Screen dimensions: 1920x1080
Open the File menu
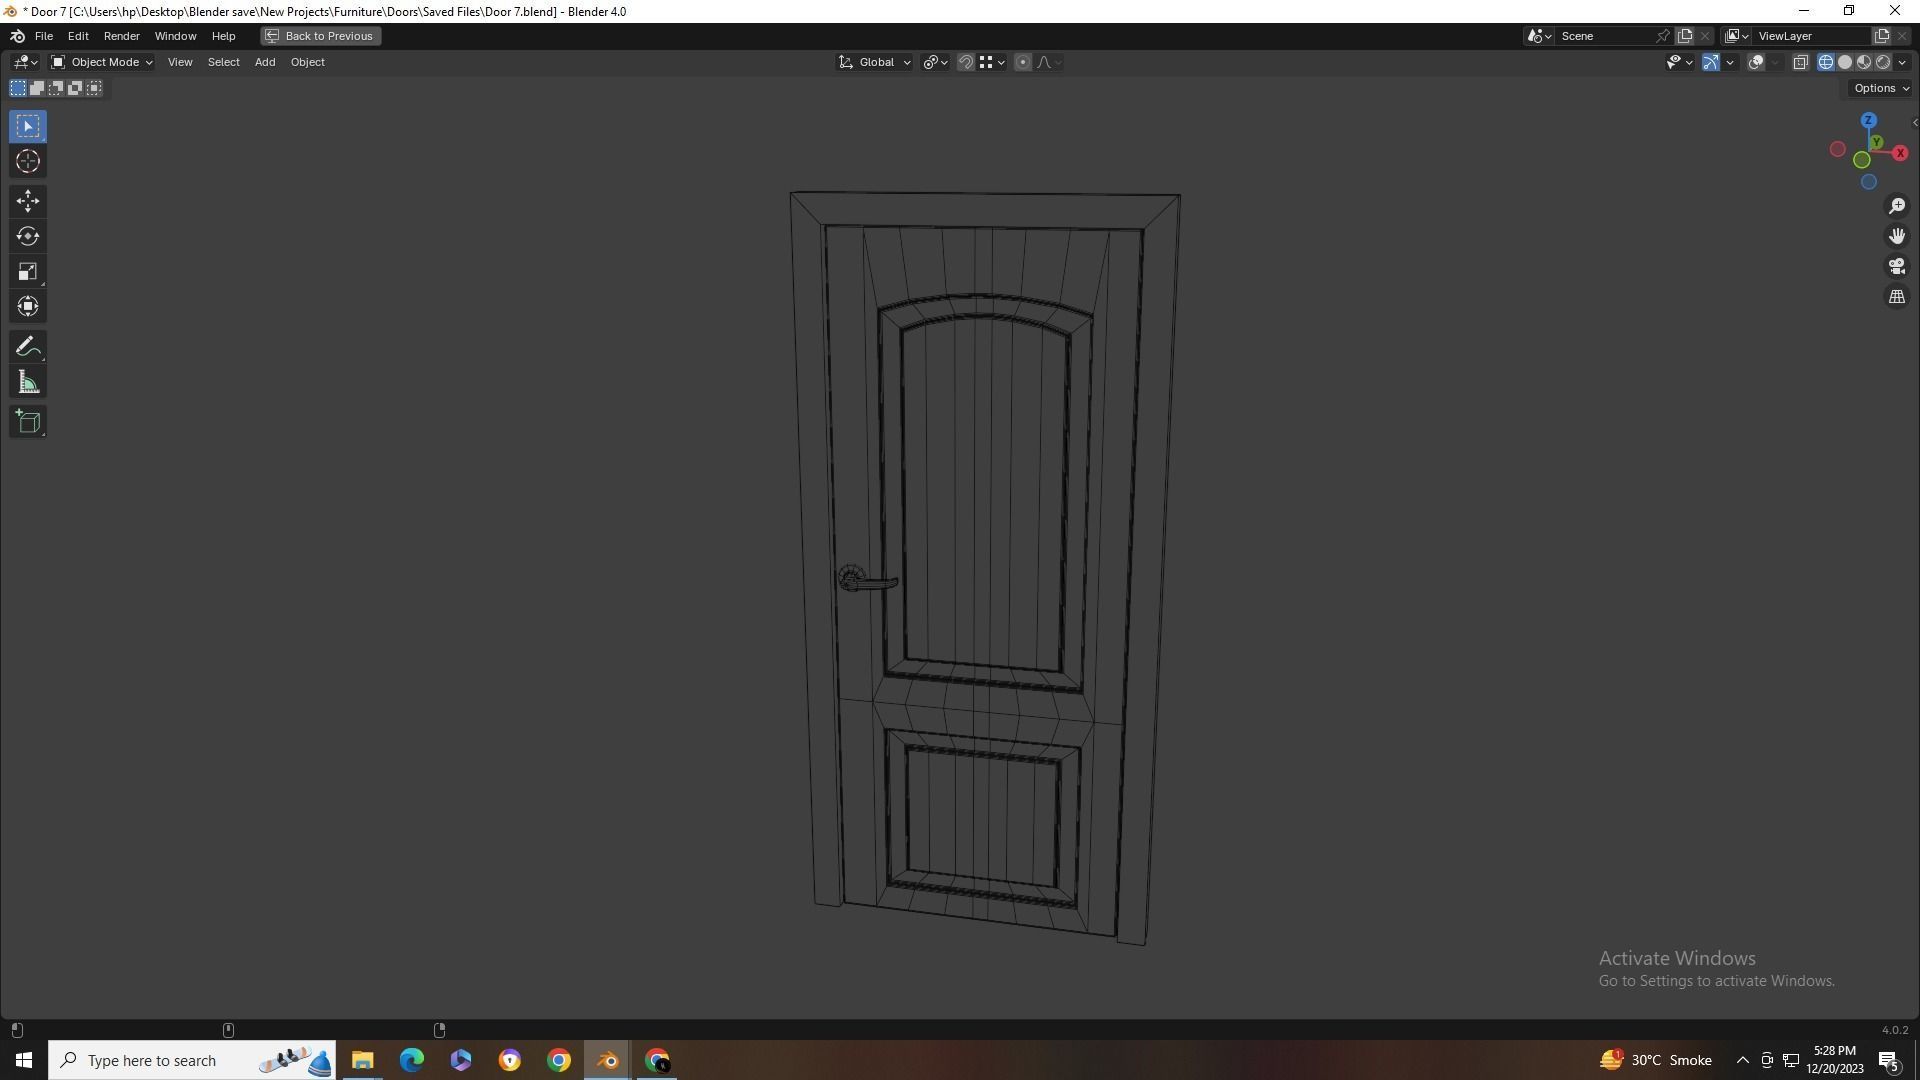(44, 36)
